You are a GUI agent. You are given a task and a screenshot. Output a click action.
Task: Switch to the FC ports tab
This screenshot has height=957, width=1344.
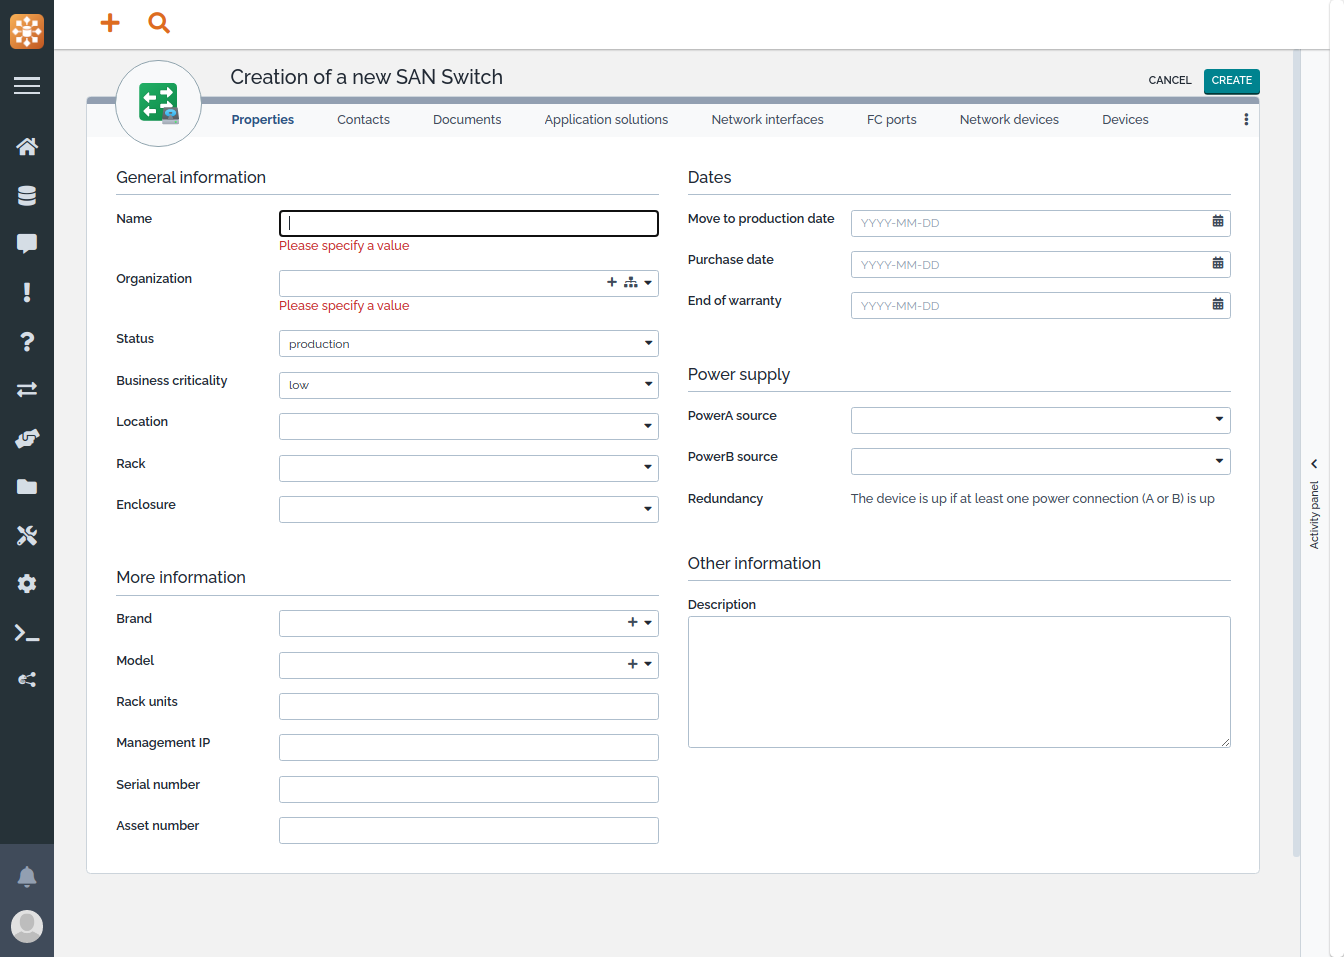coord(891,120)
